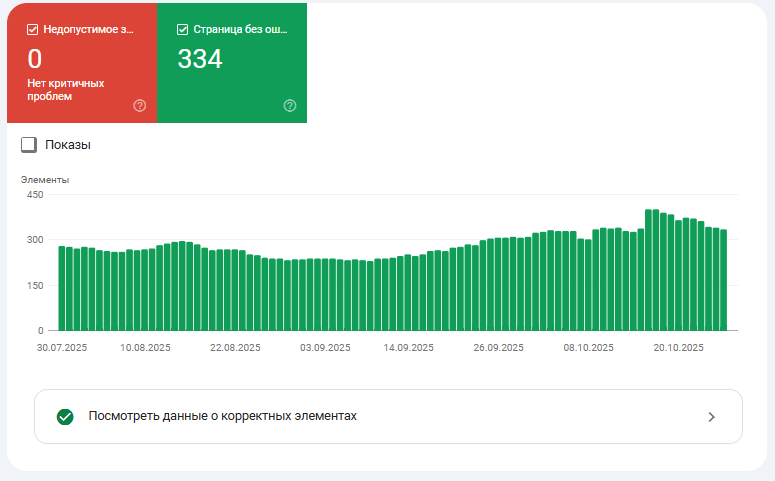Click the "03.09.2025" date label
This screenshot has width=775, height=481.
tap(325, 348)
